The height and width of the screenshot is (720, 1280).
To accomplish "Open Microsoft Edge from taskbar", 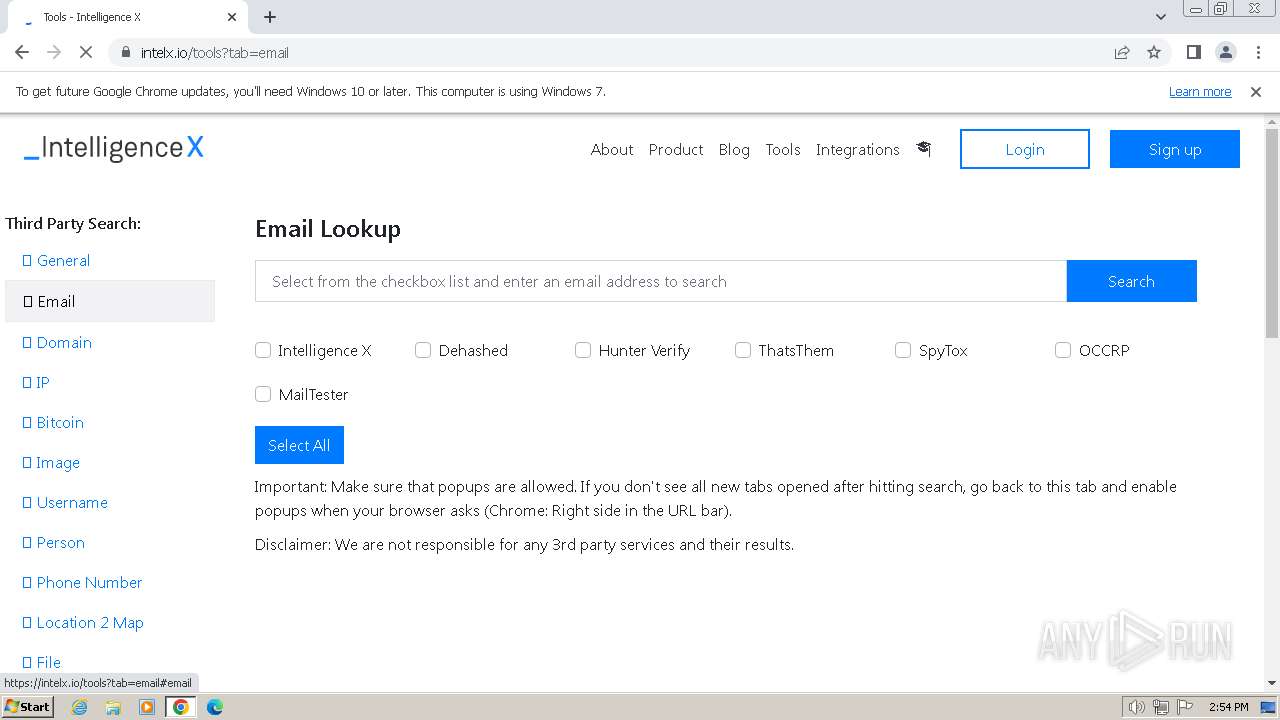I will [x=214, y=707].
